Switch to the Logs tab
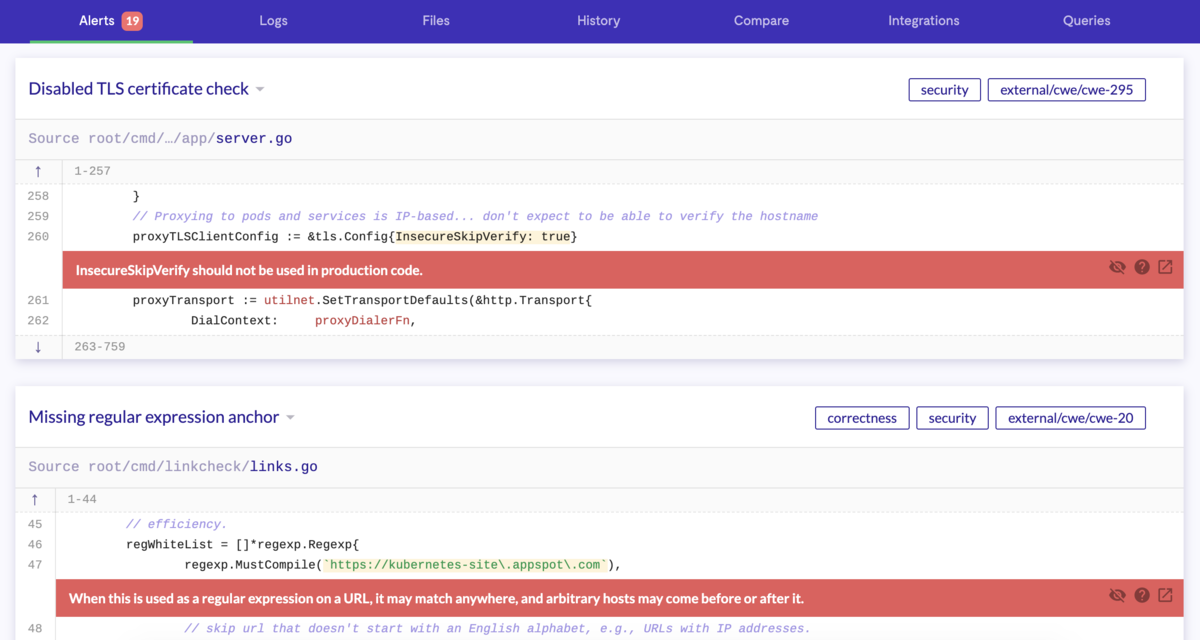1200x640 pixels. pyautogui.click(x=273, y=20)
